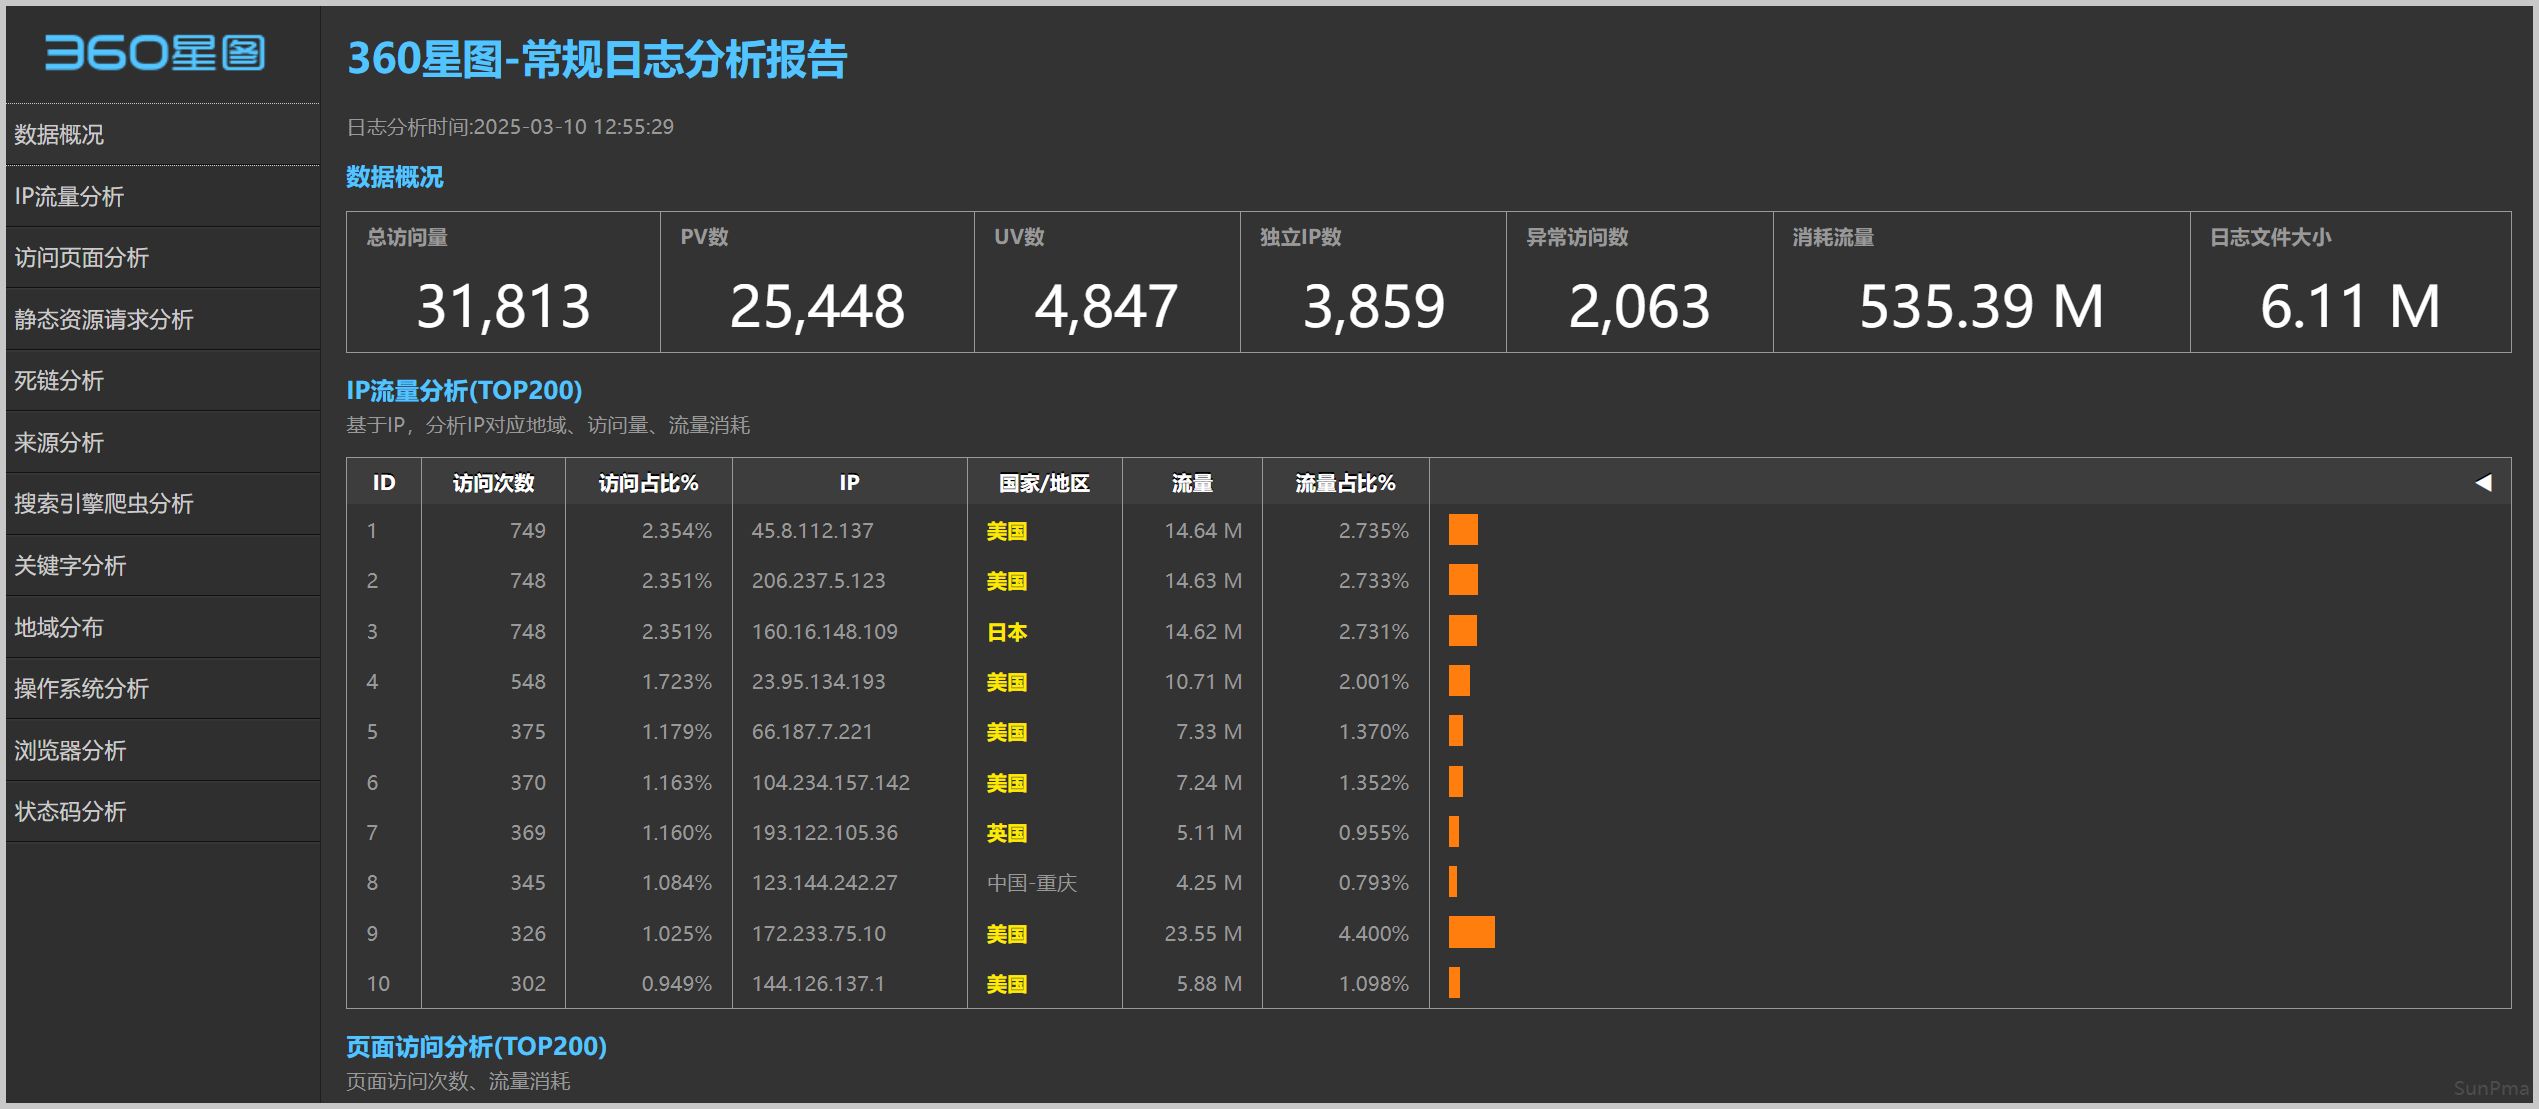Click the 0.793% traffic share value
Viewport: 2539px width, 1109px height.
(1374, 883)
